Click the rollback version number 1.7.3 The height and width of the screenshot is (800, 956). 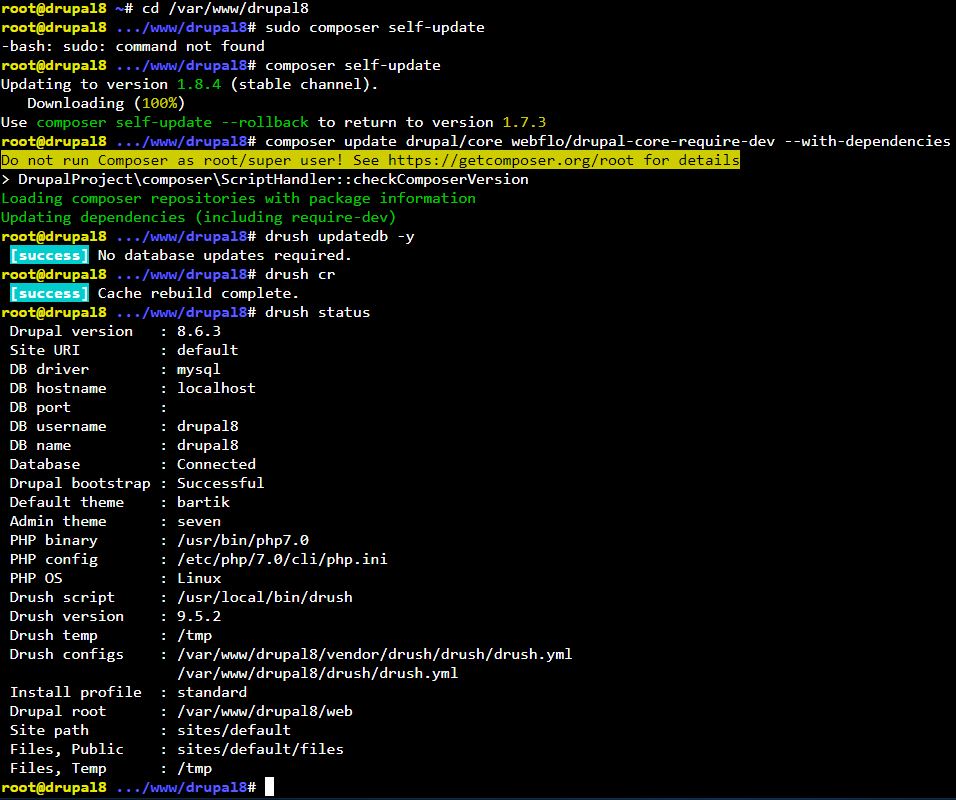coord(524,122)
